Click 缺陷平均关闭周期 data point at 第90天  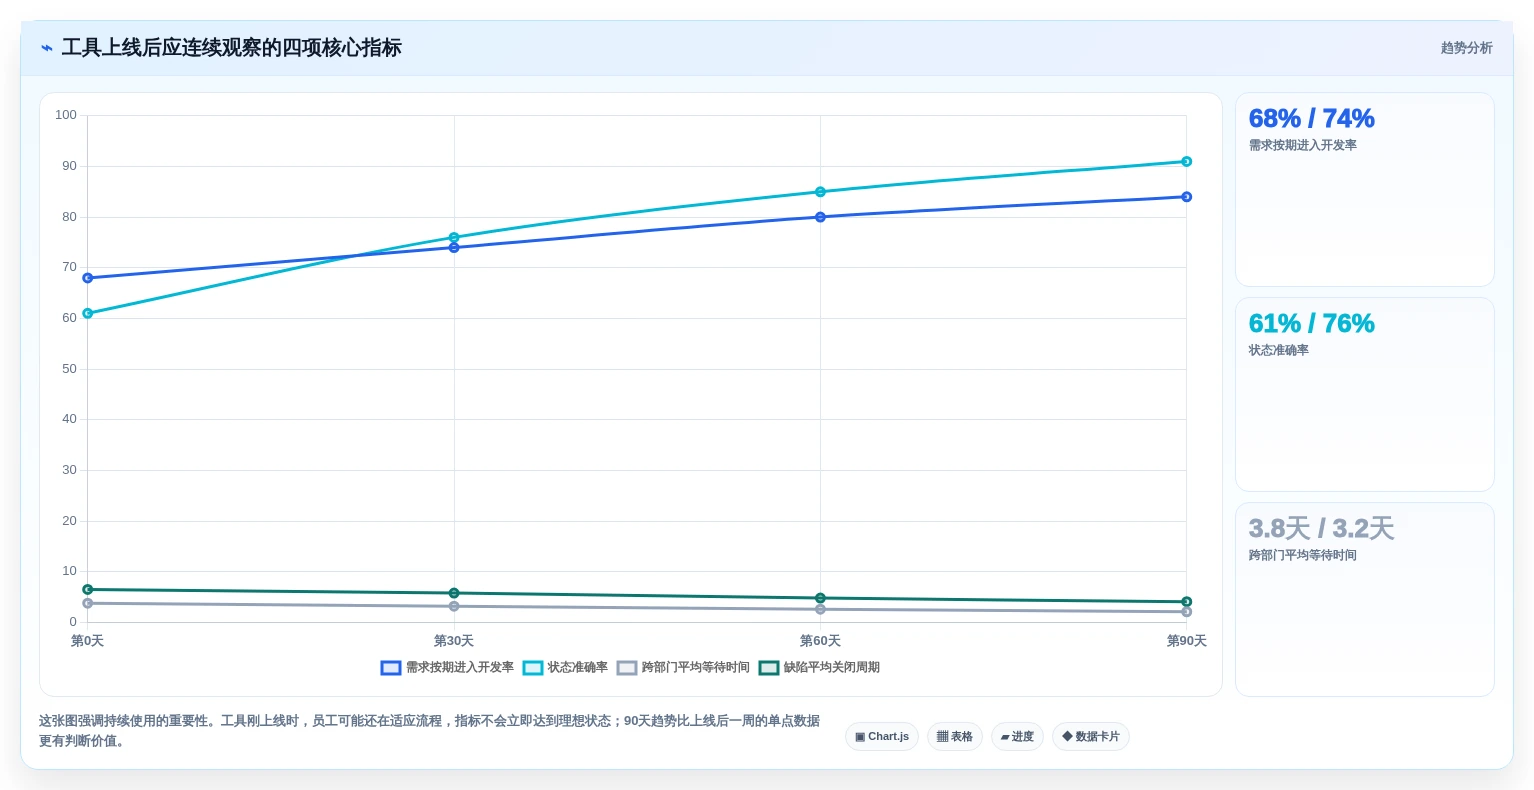[1187, 602]
